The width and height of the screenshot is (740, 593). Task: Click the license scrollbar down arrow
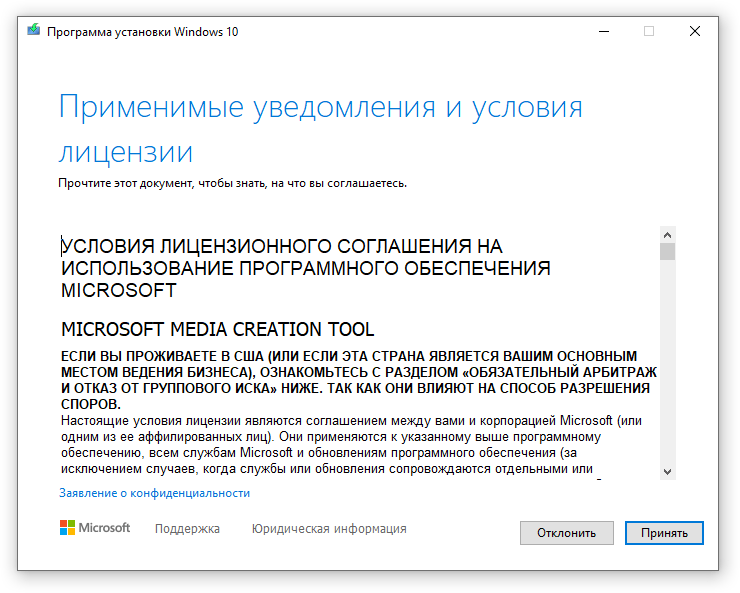pyautogui.click(x=667, y=472)
